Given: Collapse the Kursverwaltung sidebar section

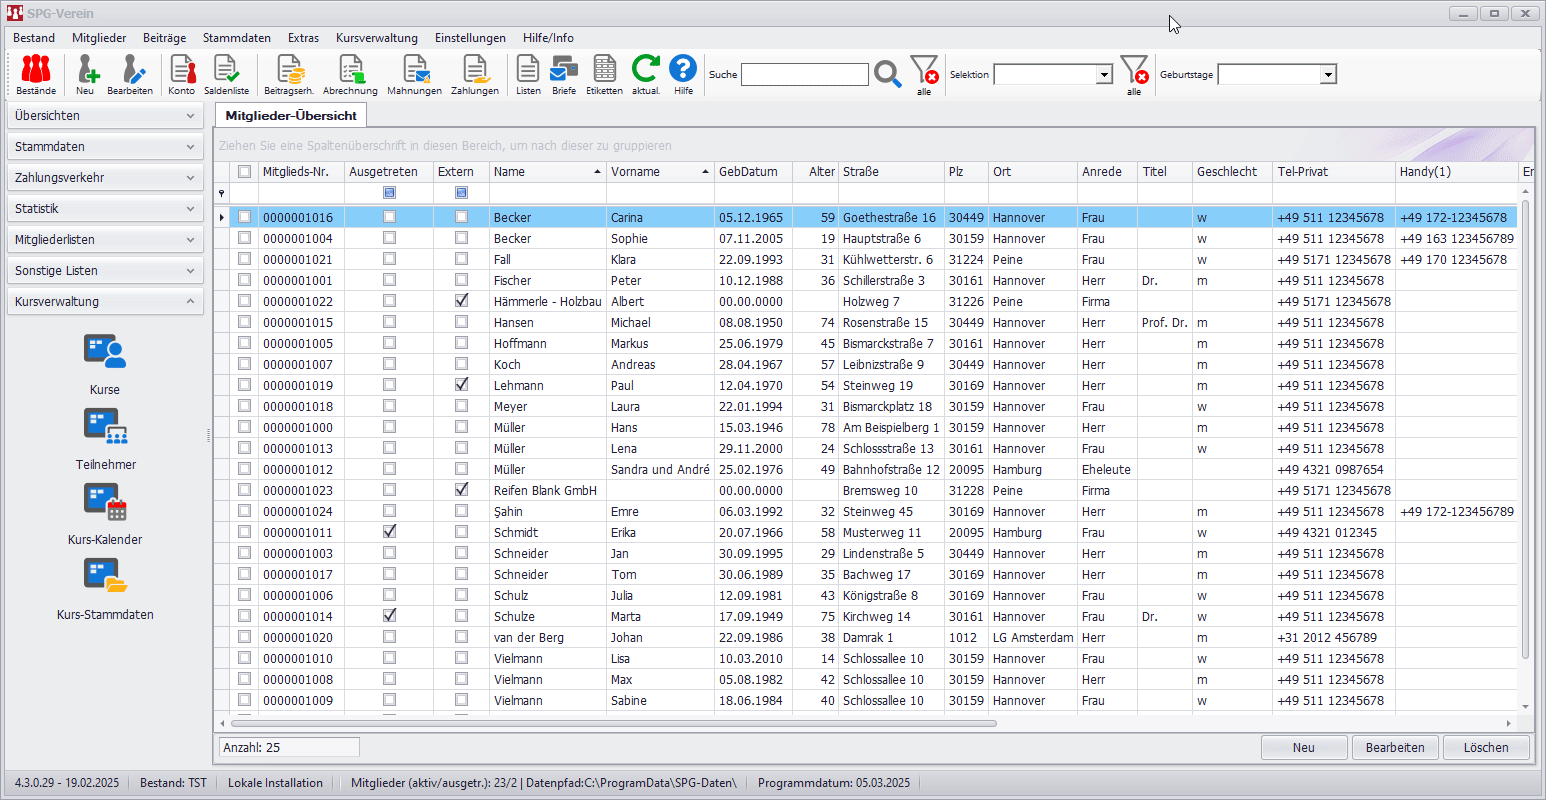Looking at the screenshot, I should coord(105,302).
